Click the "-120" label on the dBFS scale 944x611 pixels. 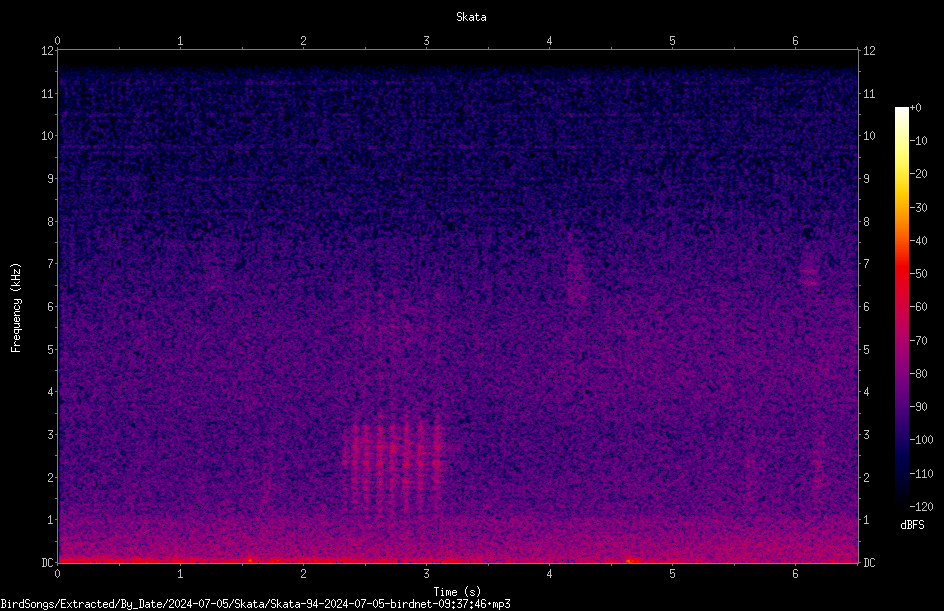point(921,506)
